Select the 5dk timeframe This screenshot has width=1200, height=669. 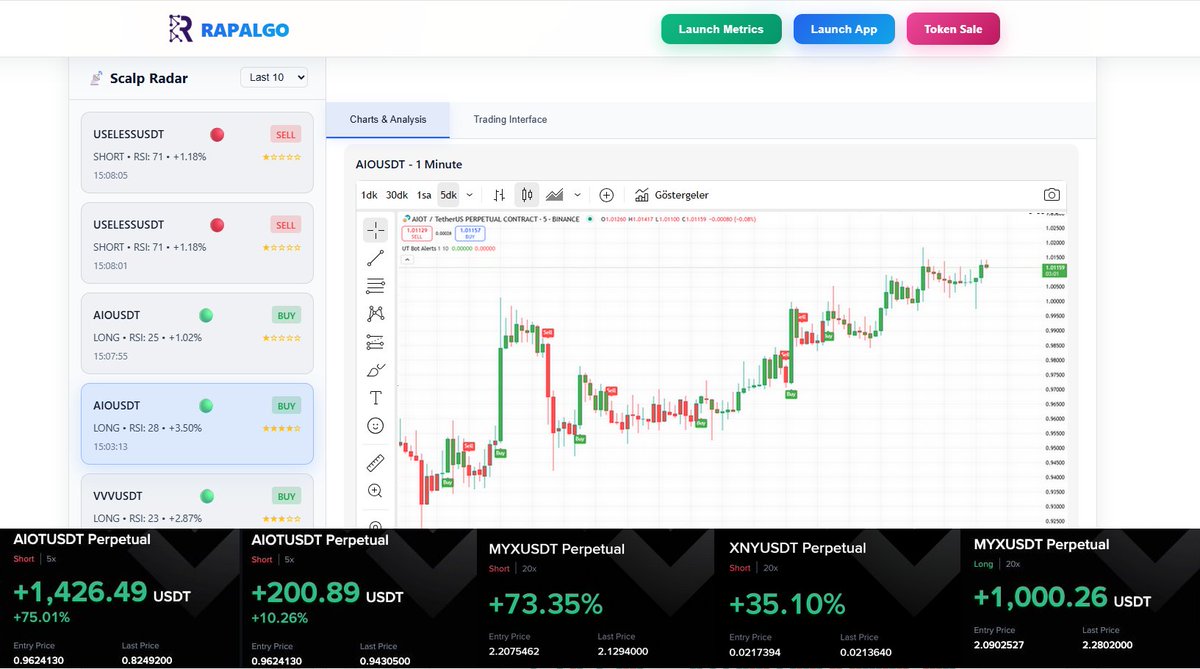pyautogui.click(x=449, y=195)
